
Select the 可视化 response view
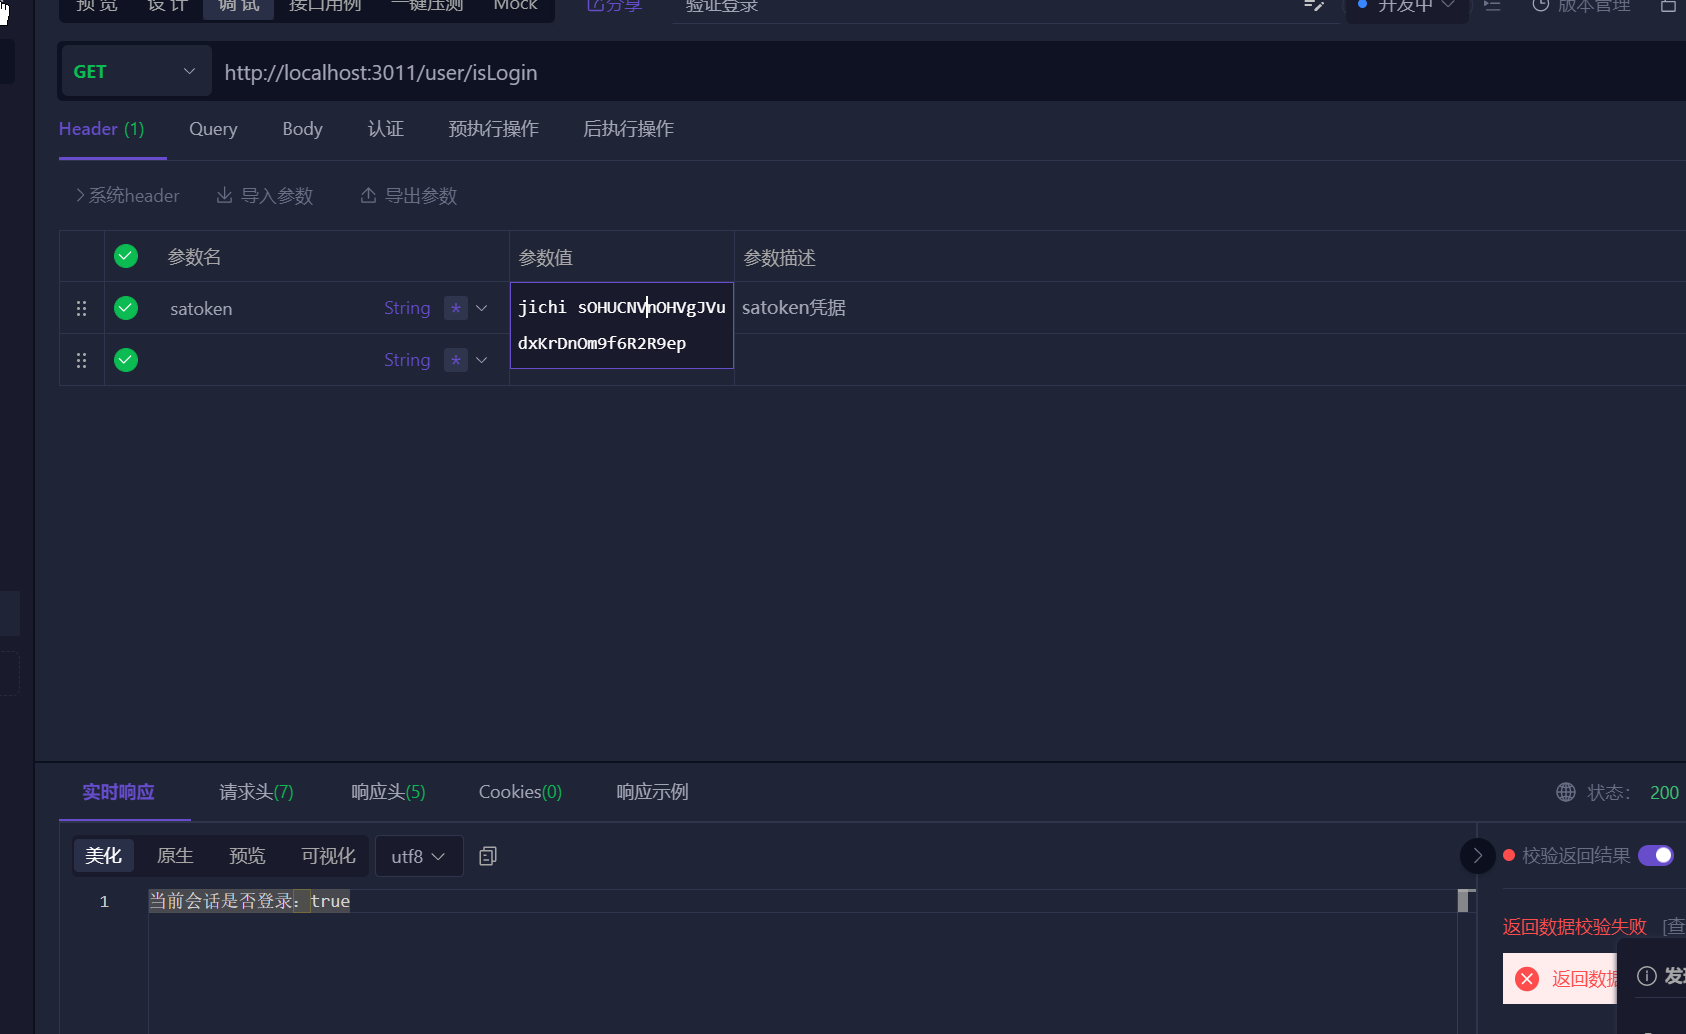pos(328,856)
